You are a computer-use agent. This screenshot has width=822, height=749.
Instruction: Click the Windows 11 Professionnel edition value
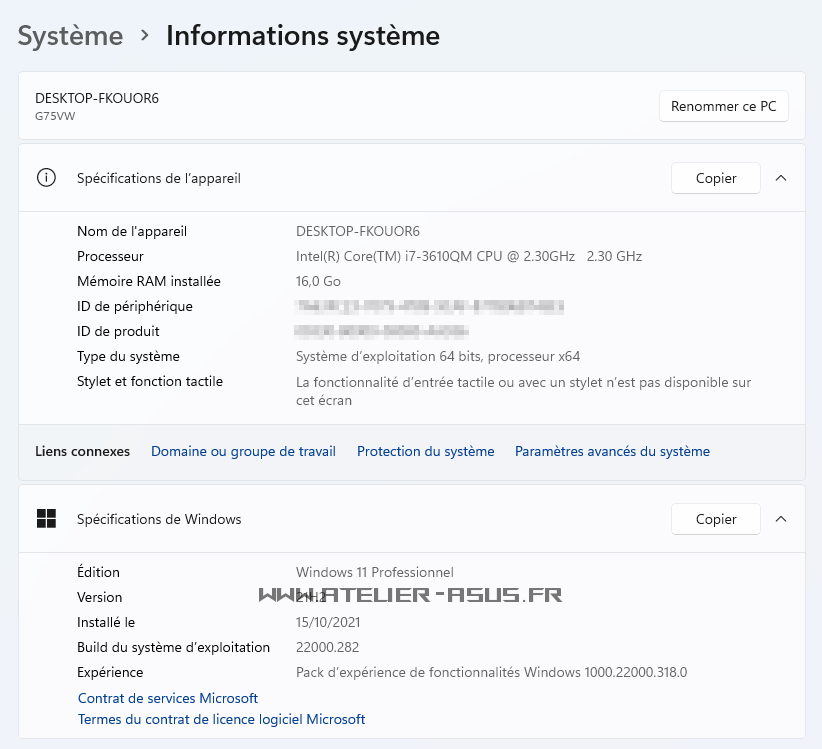[x=374, y=572]
